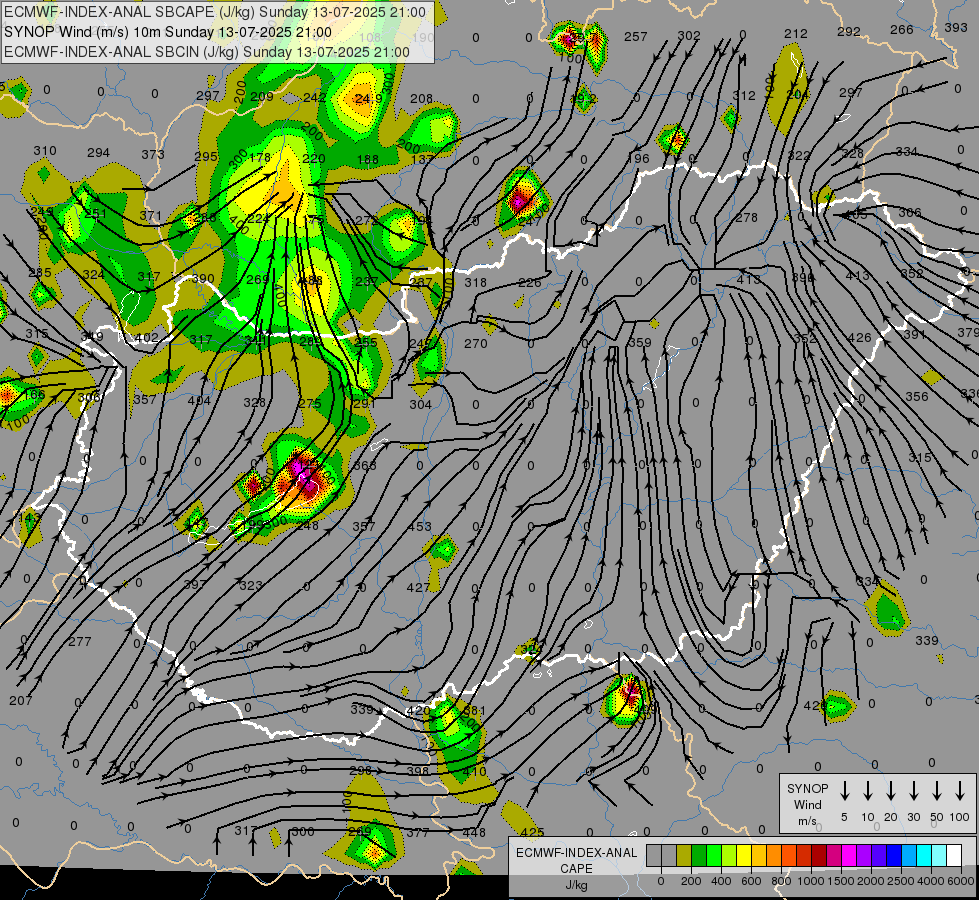Pick the pure blue CAPE legend swatch
This screenshot has width=979, height=900.
[x=894, y=855]
